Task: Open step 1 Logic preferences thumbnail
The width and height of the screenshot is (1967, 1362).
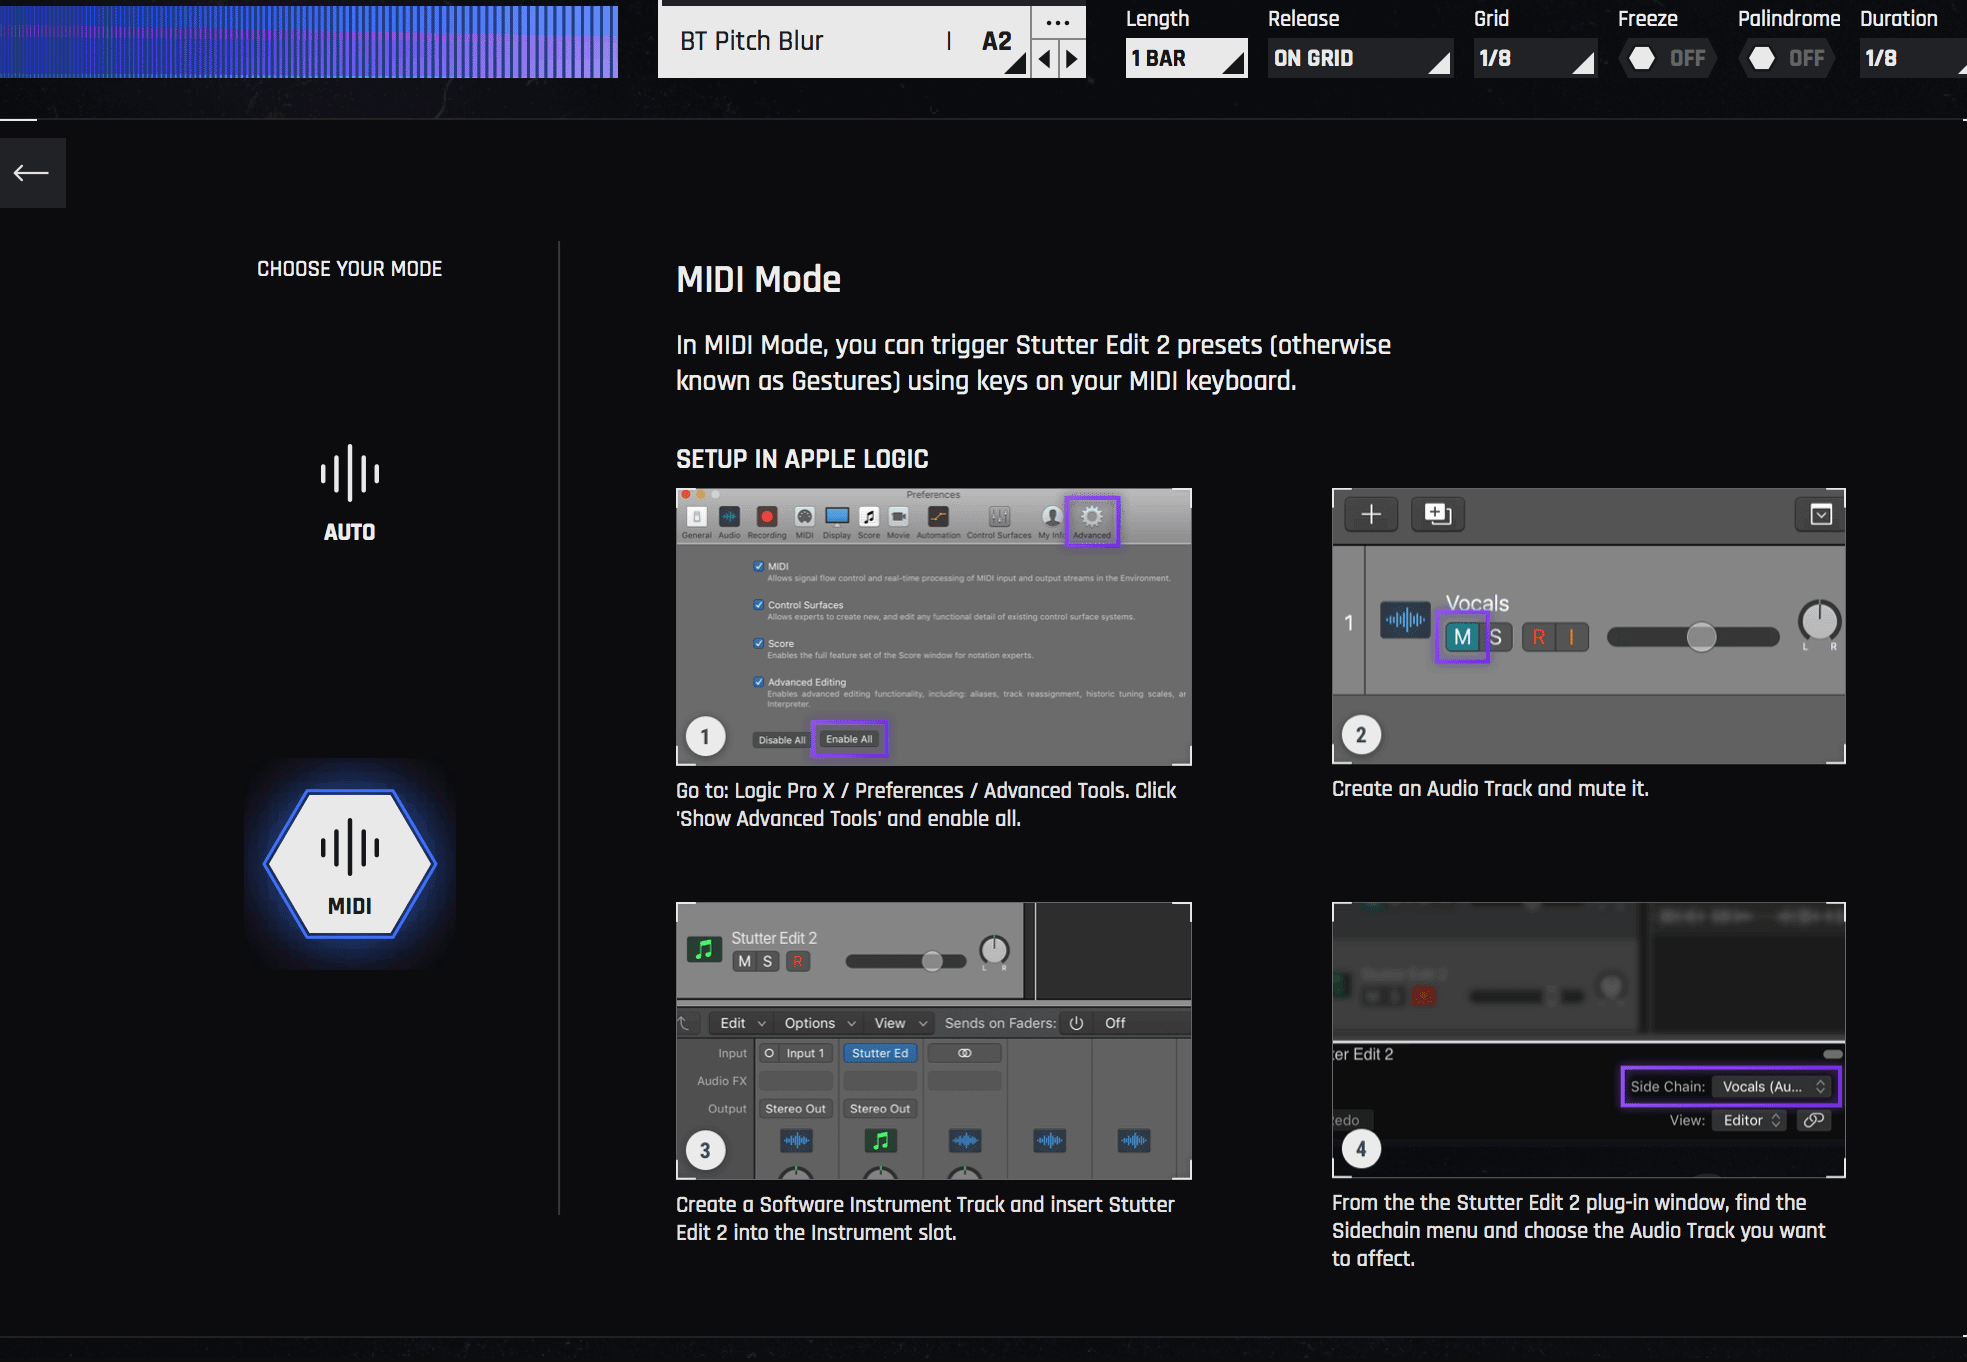Action: tap(934, 627)
